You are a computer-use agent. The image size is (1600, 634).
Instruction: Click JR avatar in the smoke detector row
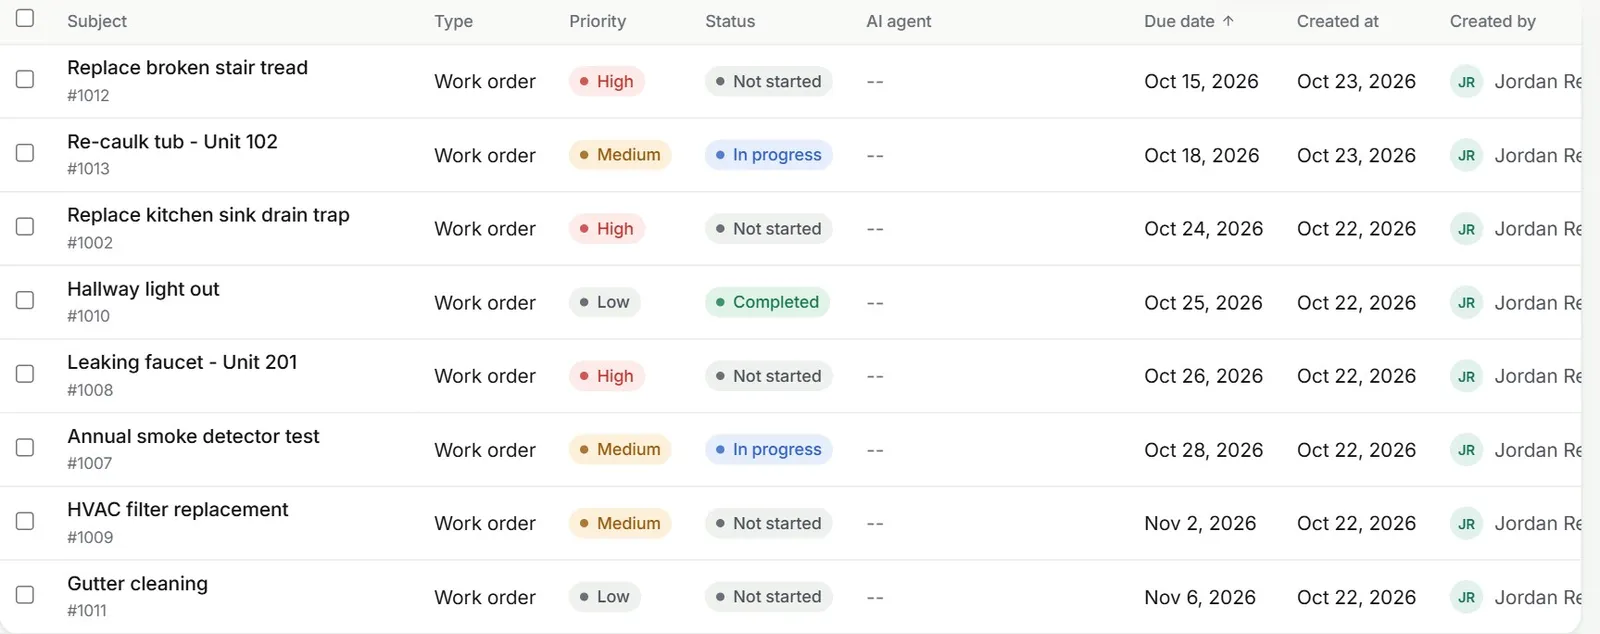[x=1466, y=450]
